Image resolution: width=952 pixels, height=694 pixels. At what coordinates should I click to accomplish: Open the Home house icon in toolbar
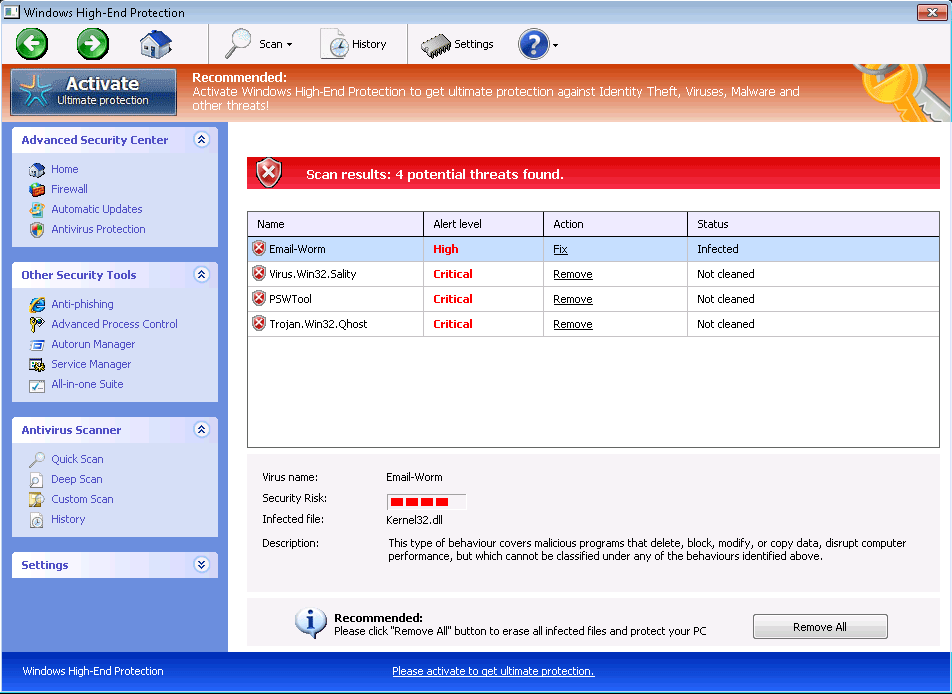tap(156, 44)
